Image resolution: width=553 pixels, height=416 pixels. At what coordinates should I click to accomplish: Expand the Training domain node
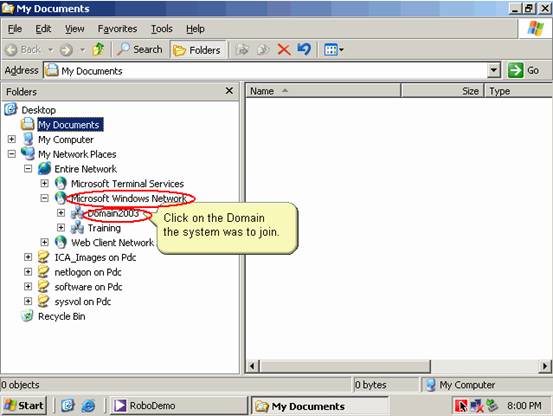[x=61, y=228]
